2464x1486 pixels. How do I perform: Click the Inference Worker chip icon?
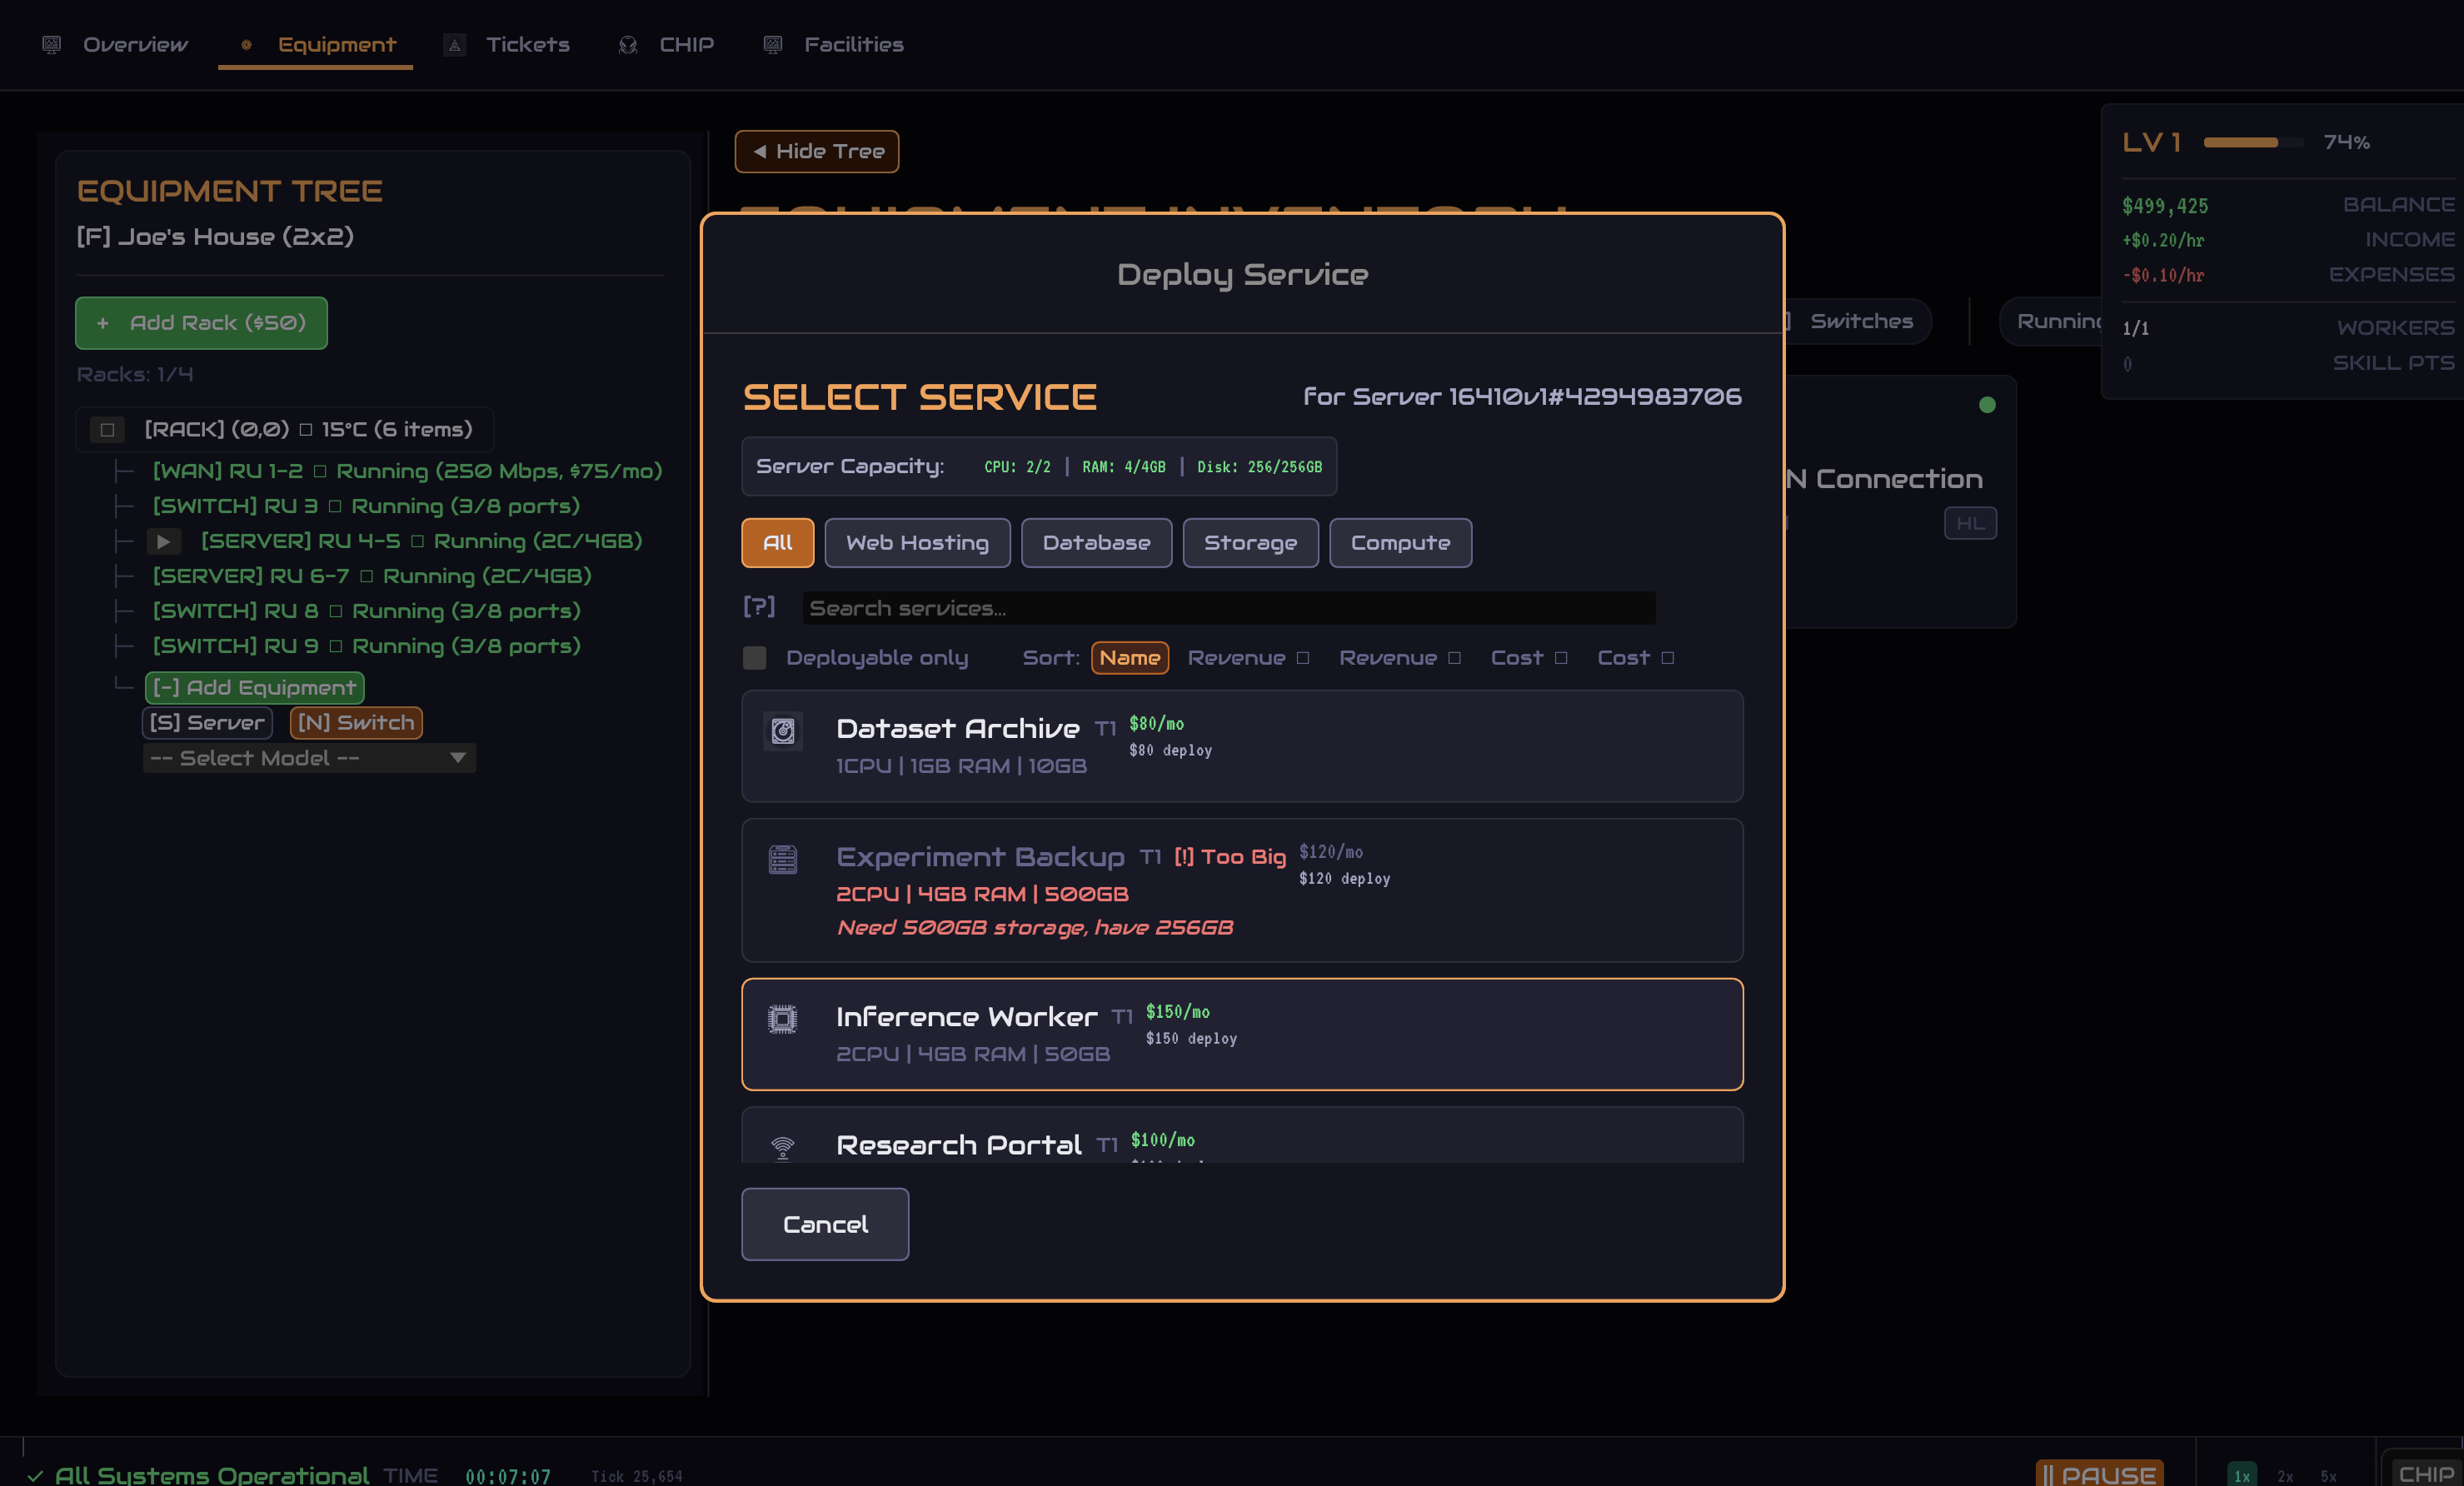(x=782, y=1019)
